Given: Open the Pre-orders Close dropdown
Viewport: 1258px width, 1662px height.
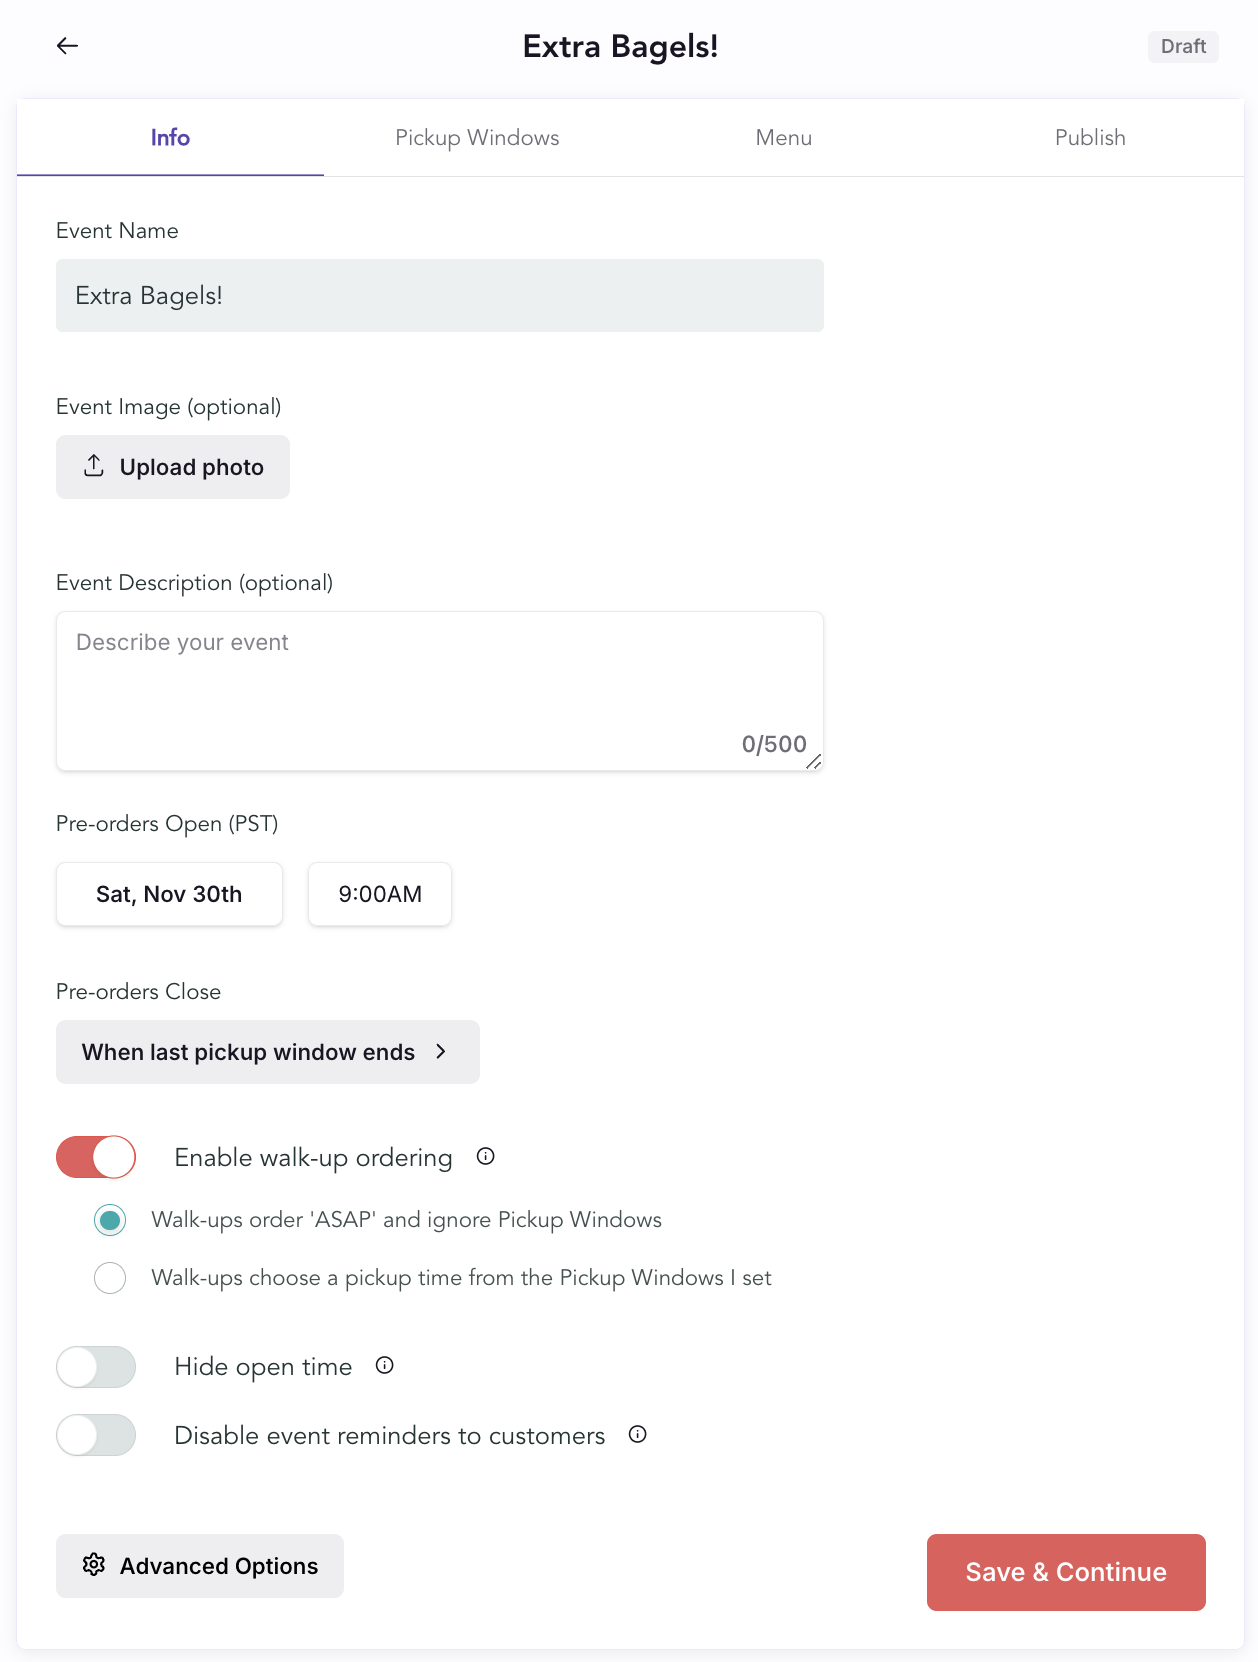Looking at the screenshot, I should (267, 1052).
